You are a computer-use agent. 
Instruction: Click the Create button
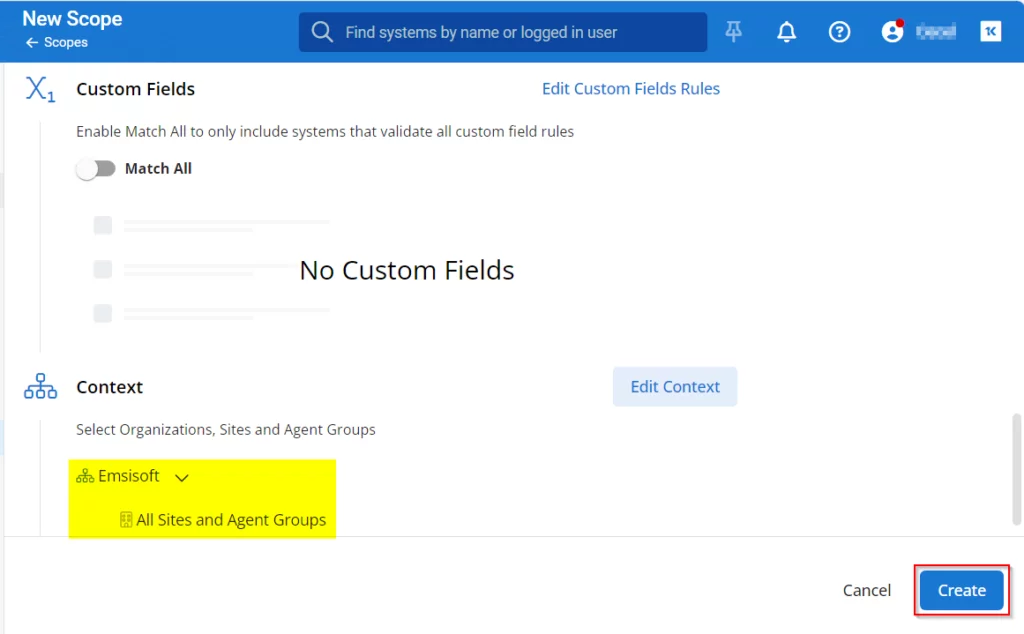(961, 590)
